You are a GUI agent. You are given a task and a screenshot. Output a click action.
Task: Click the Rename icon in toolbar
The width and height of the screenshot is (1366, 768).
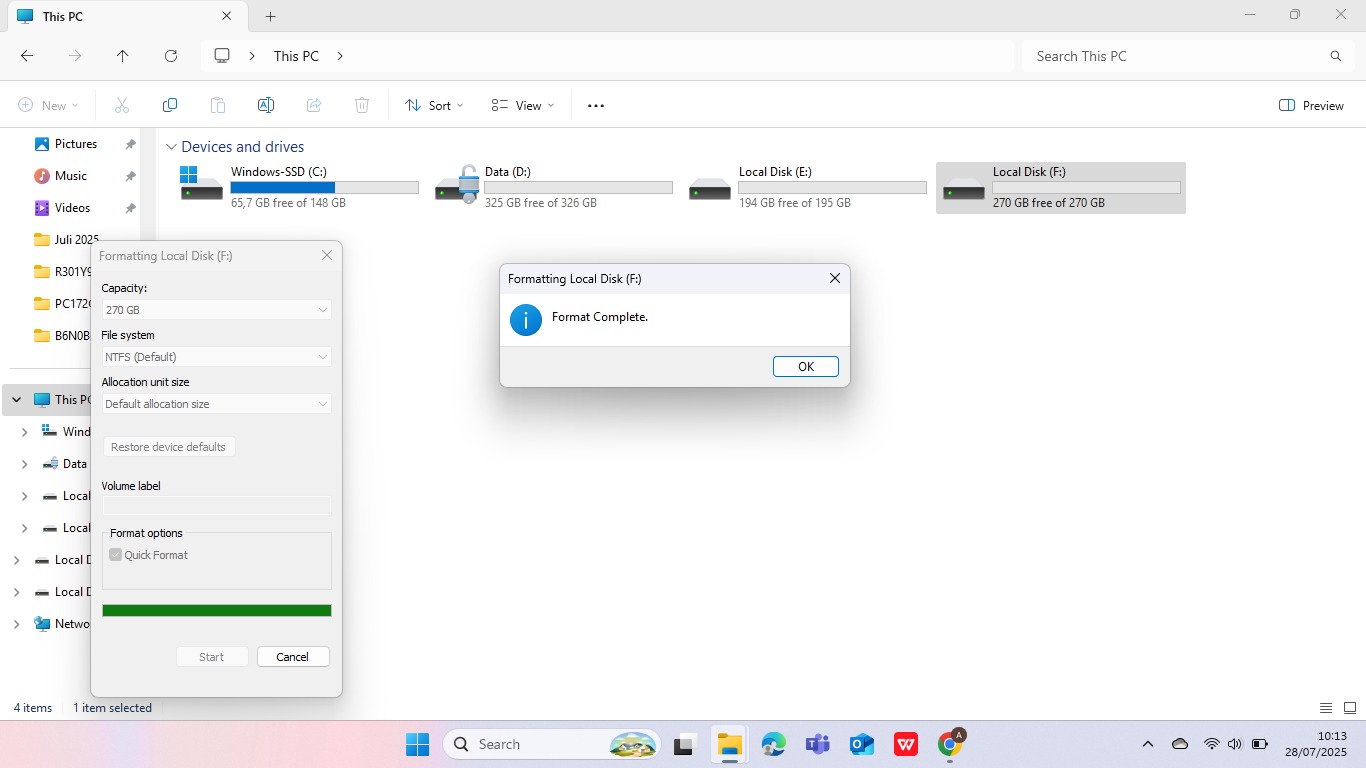(x=266, y=105)
